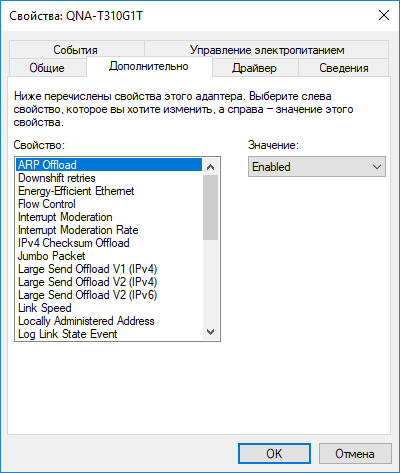
Task: Select the Interrupt Moderation list item
Action: click(109, 217)
